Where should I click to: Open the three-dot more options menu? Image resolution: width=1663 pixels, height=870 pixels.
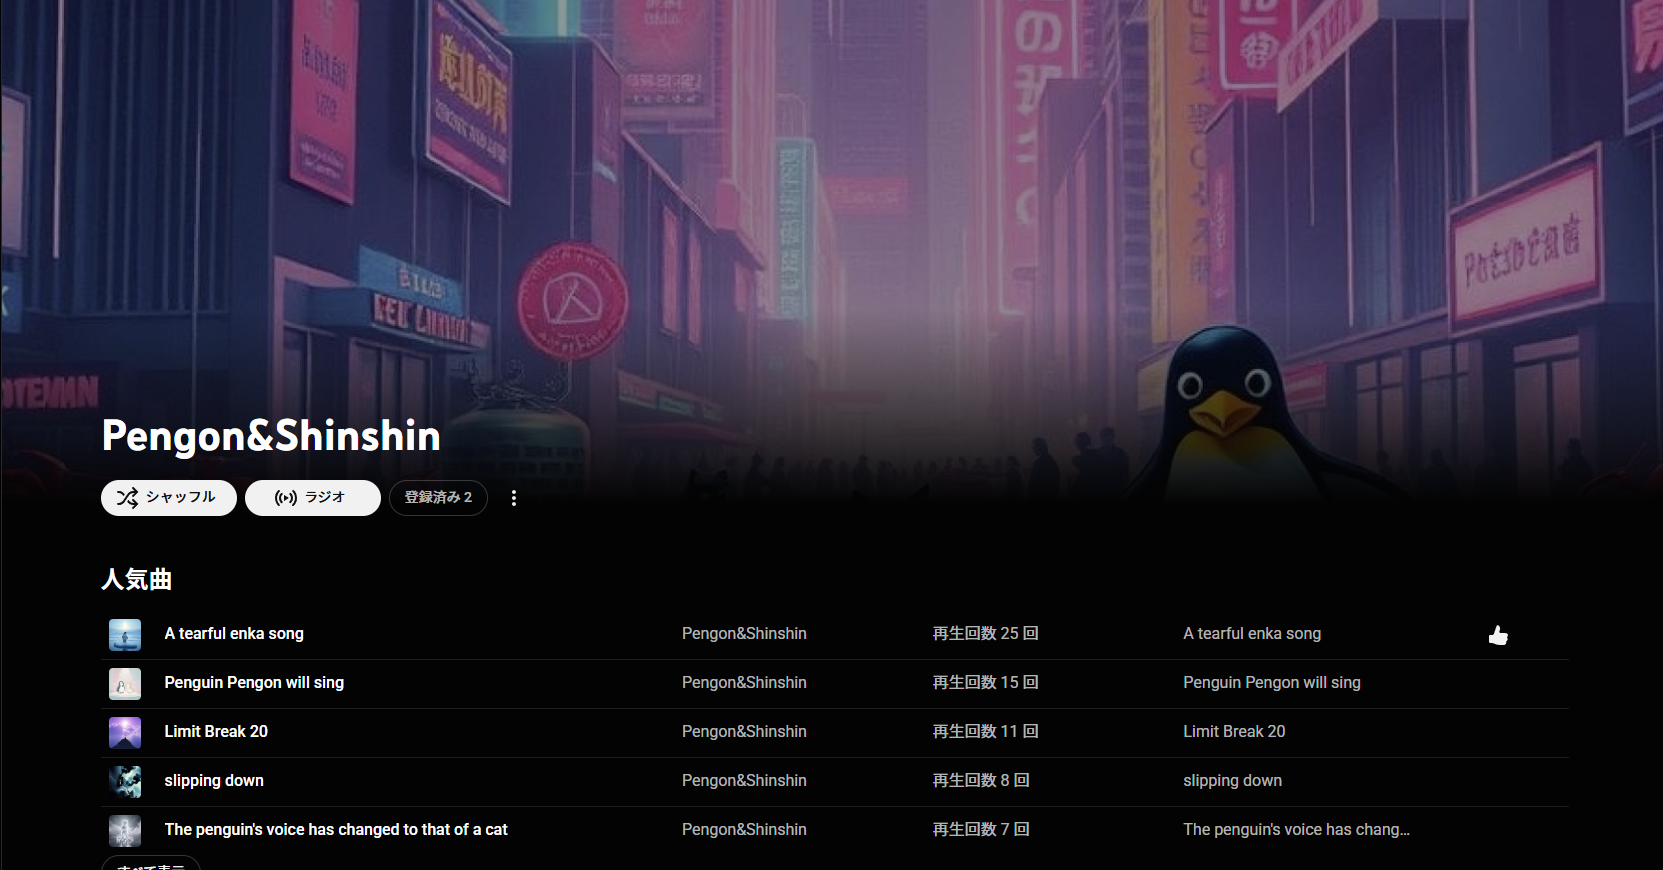[x=514, y=498]
